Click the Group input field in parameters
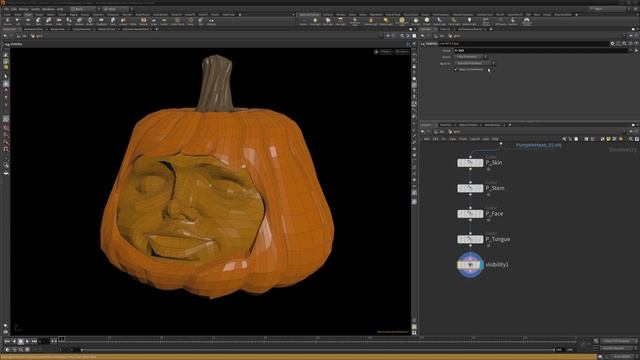 pos(540,51)
